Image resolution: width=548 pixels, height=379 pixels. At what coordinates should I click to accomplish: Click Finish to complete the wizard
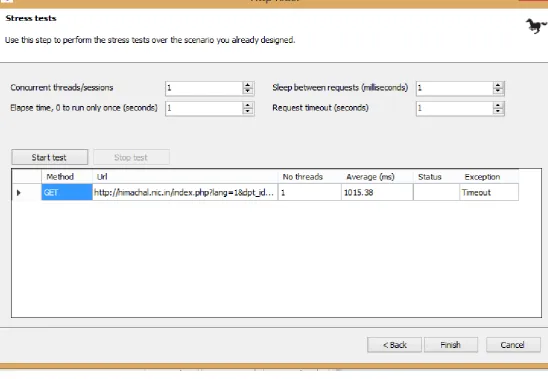click(x=451, y=345)
